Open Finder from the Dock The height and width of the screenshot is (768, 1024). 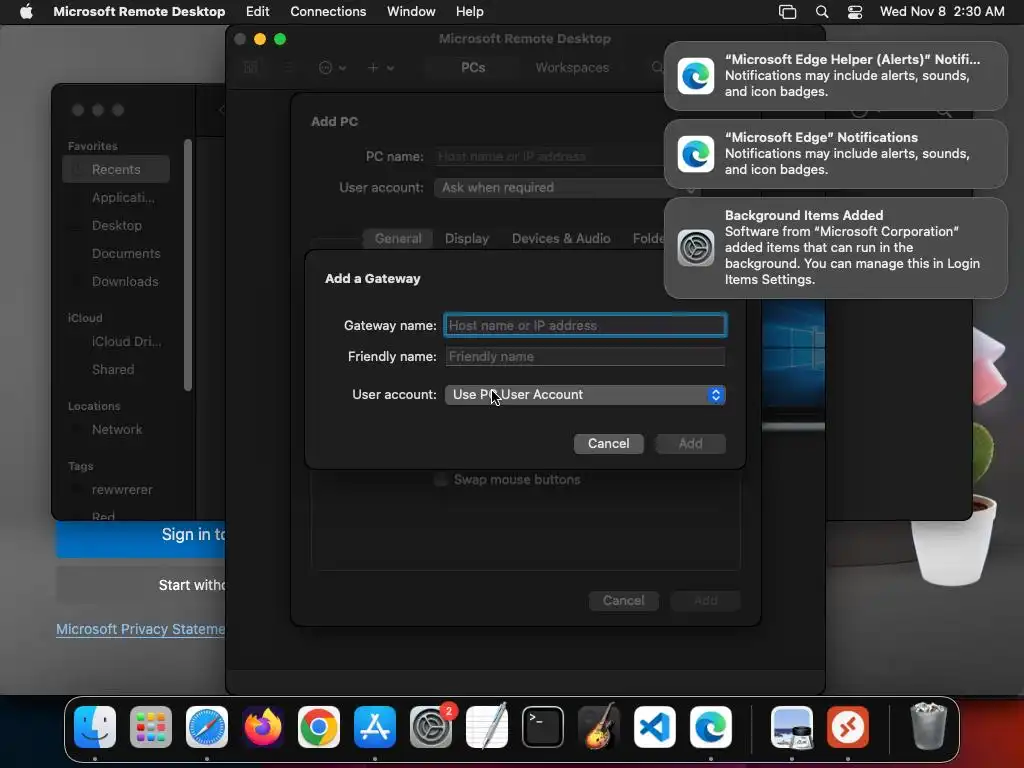tap(95, 726)
